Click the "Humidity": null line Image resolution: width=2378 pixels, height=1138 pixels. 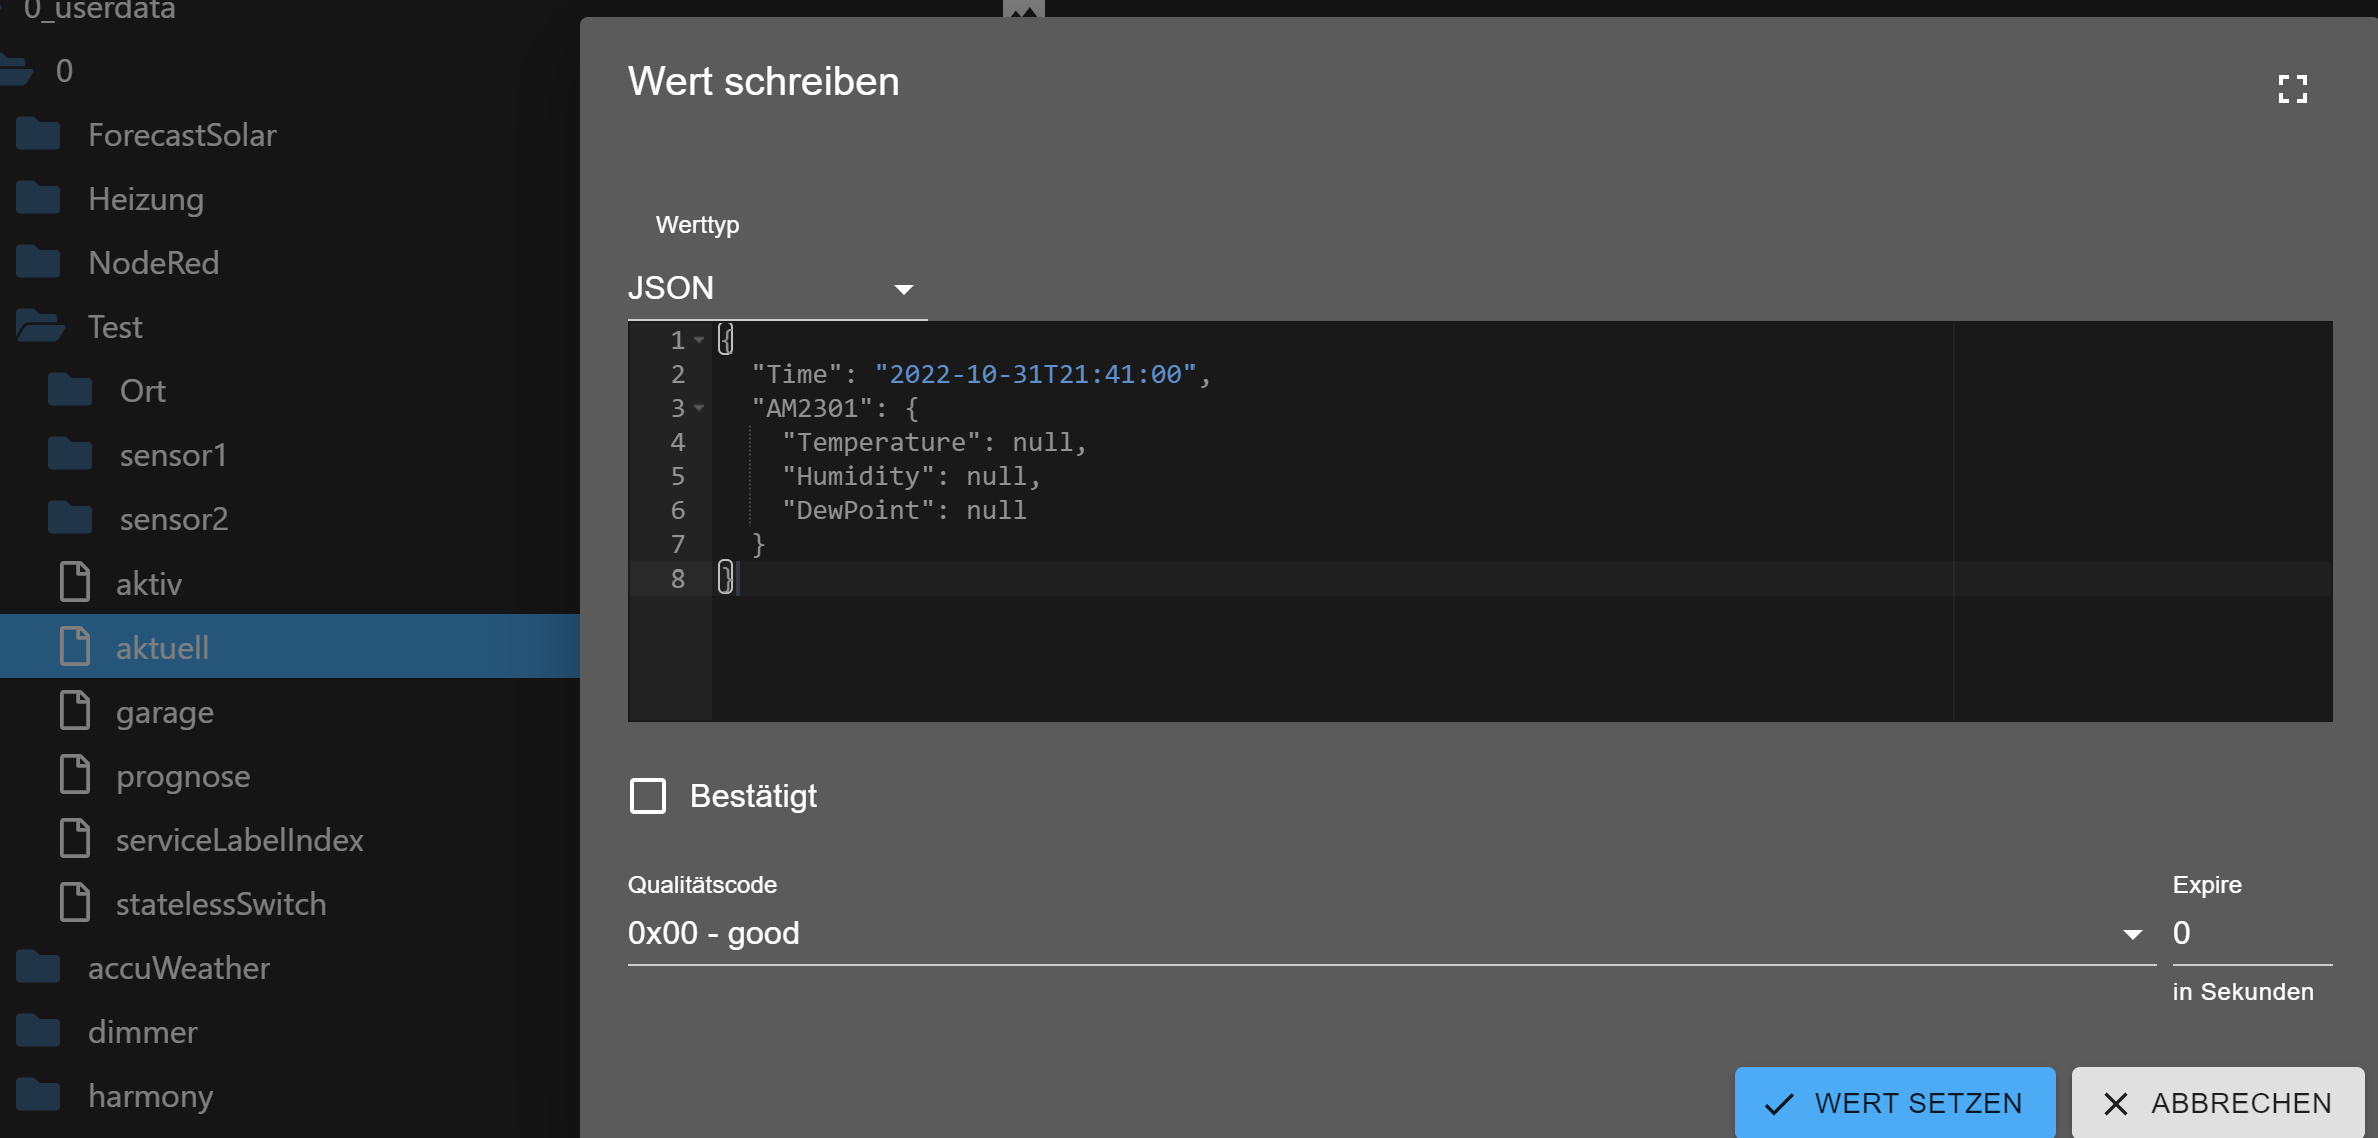pos(910,476)
